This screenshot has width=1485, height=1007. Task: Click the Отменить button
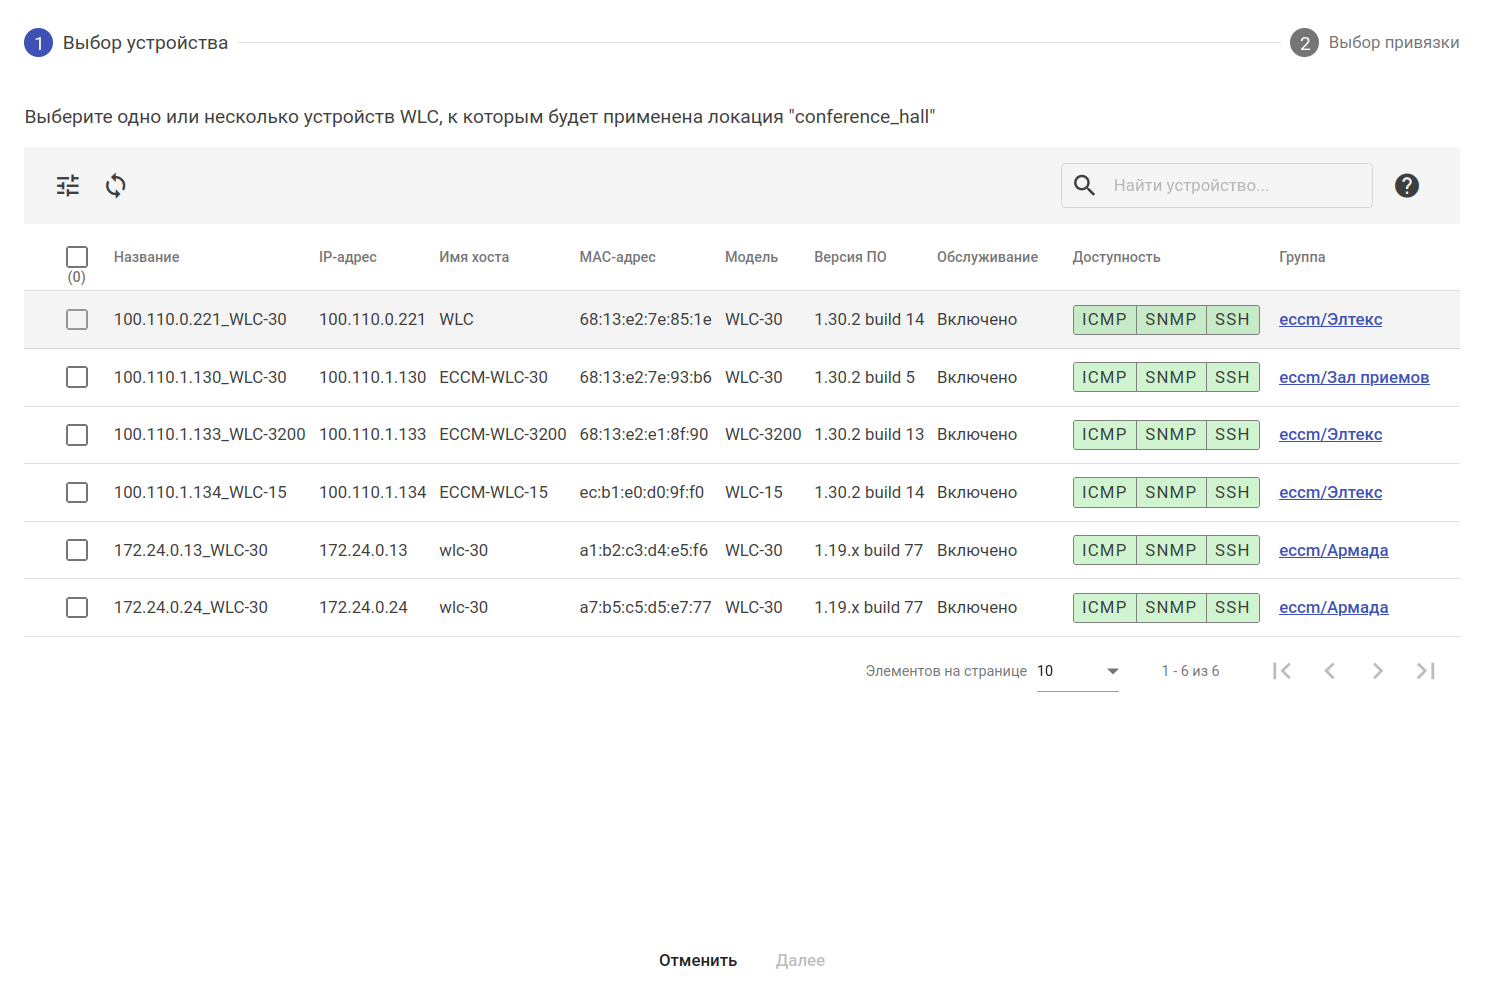click(698, 960)
